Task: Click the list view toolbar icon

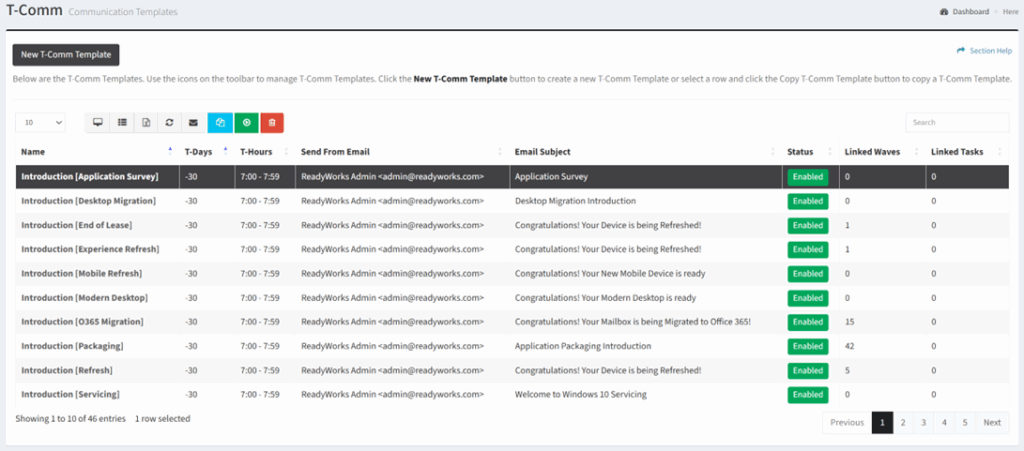Action: [x=122, y=122]
